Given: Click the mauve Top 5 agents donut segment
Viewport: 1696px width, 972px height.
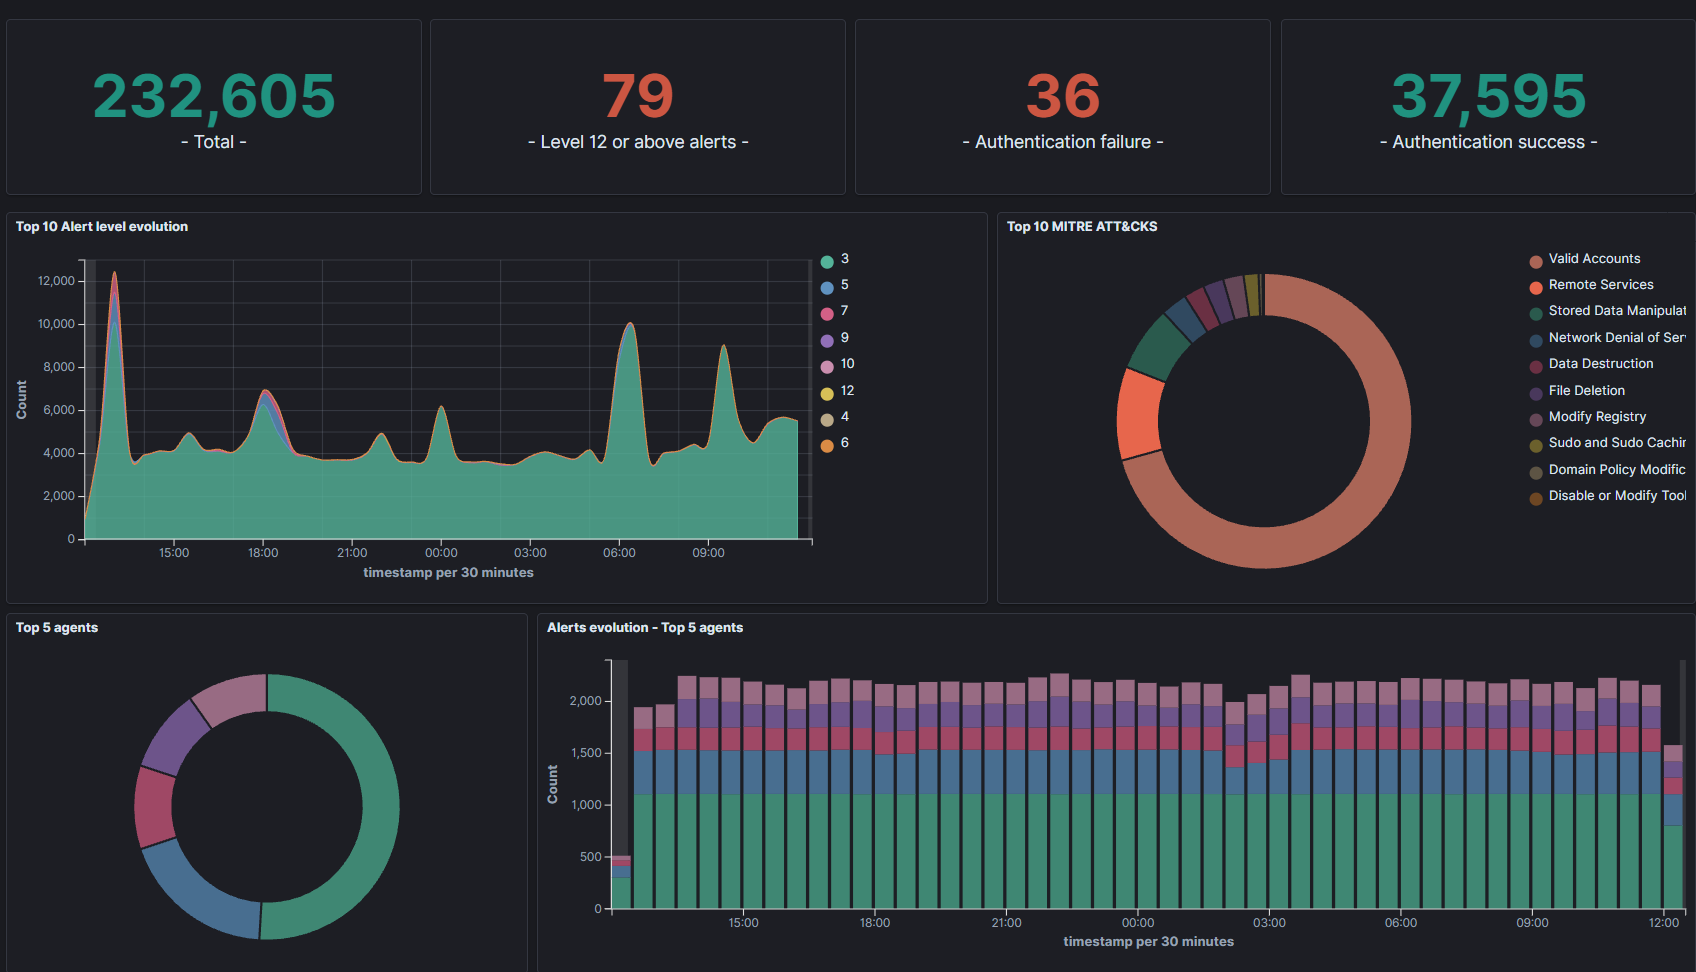Looking at the screenshot, I should [x=232, y=697].
